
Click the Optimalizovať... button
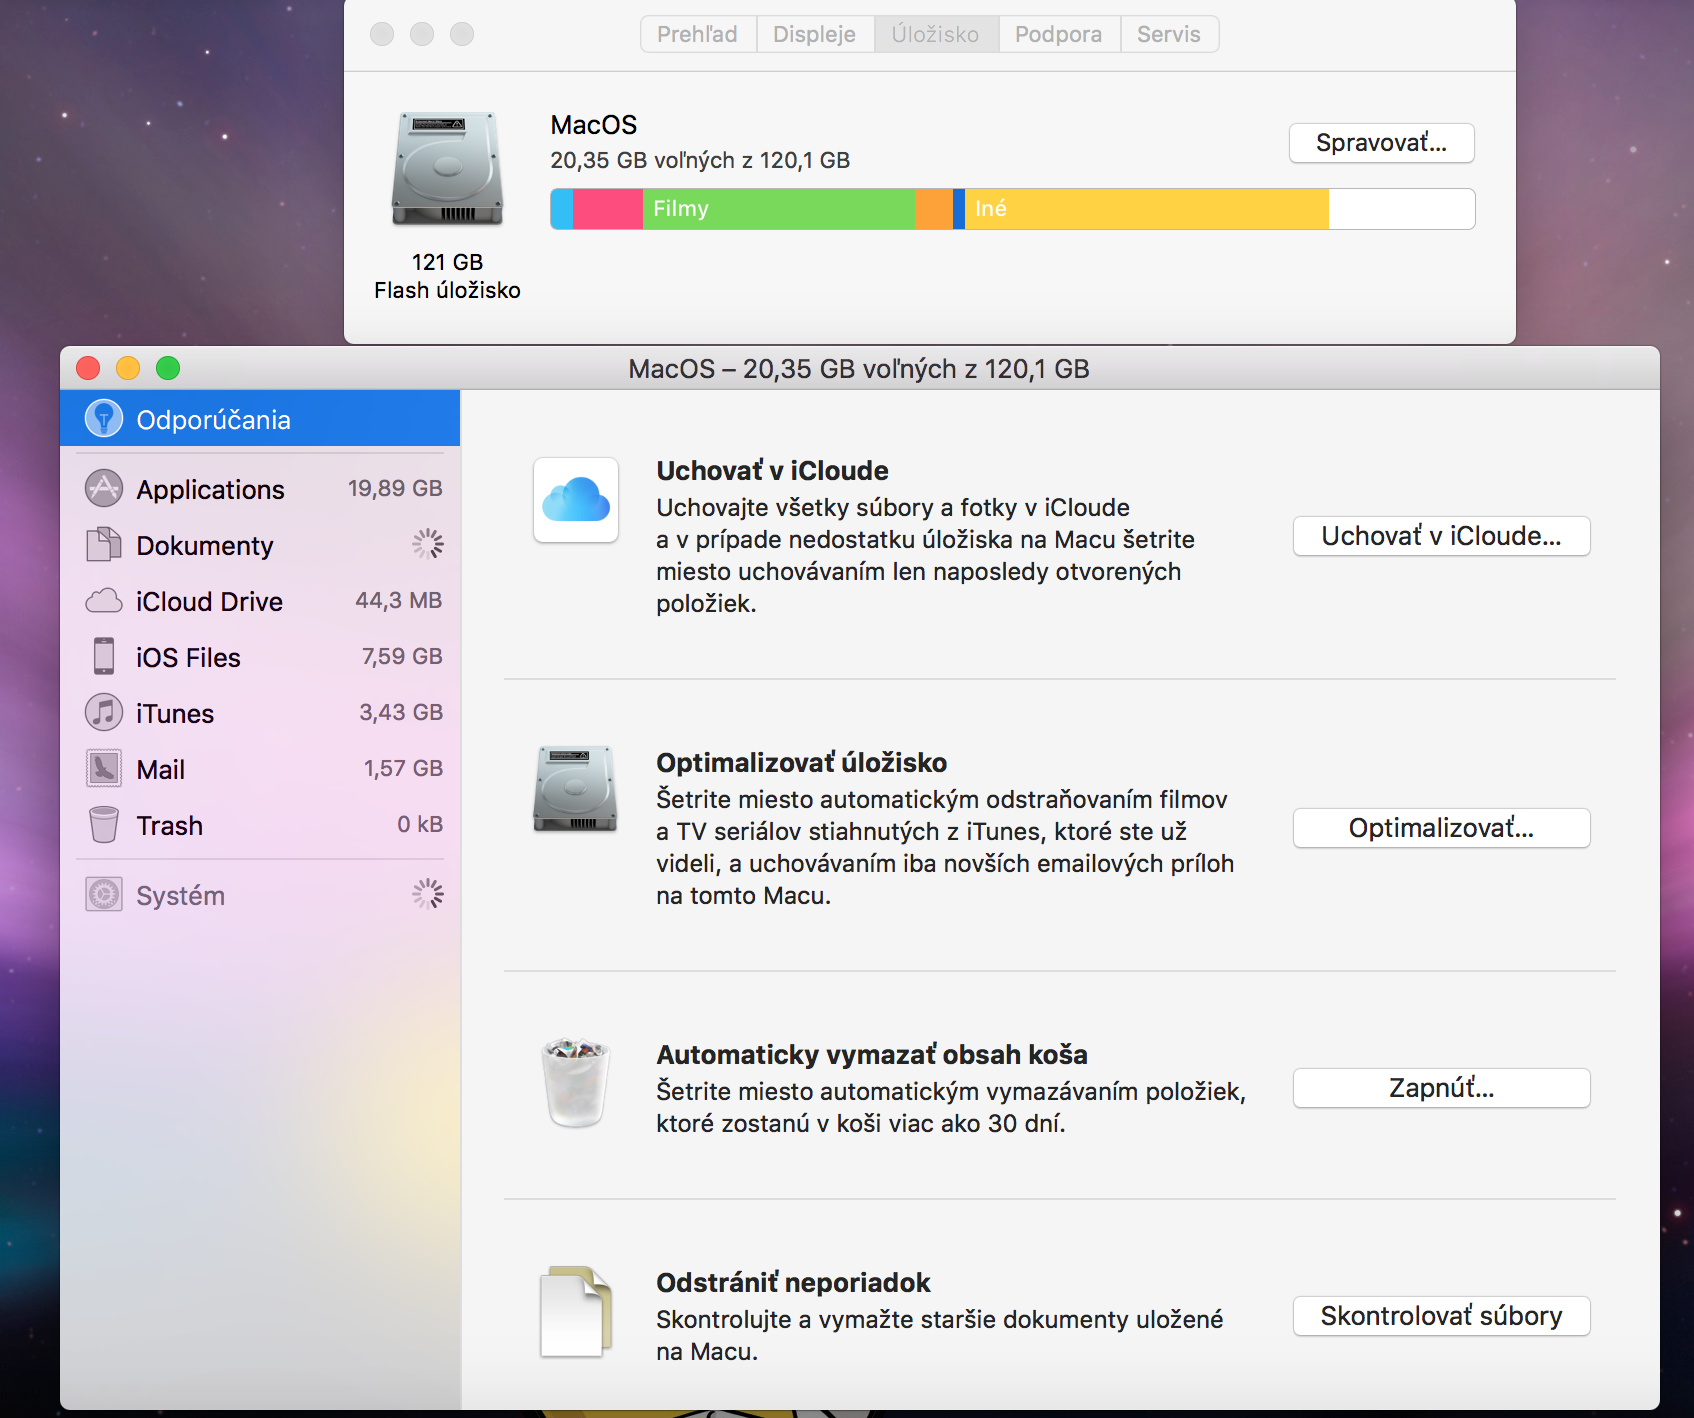[1442, 828]
